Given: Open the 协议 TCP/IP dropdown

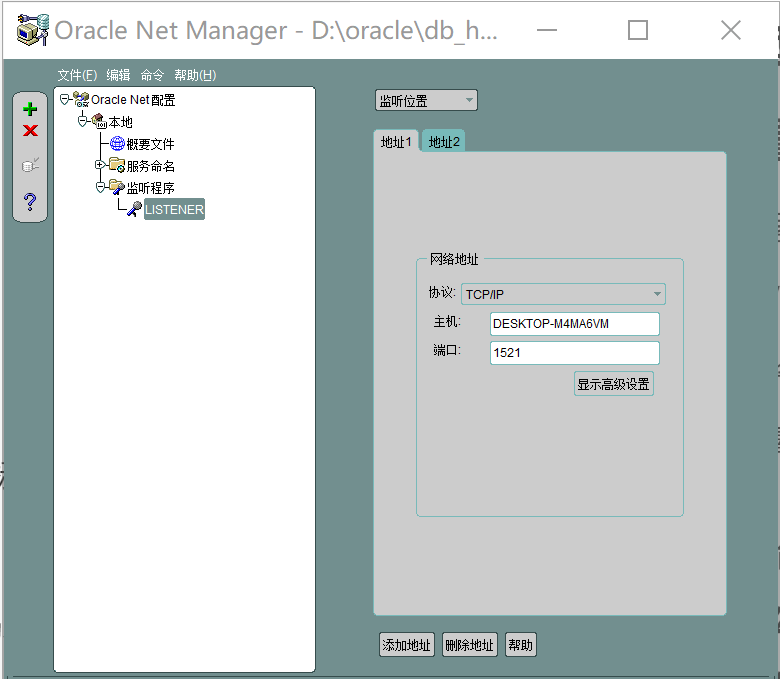Looking at the screenshot, I should (563, 294).
